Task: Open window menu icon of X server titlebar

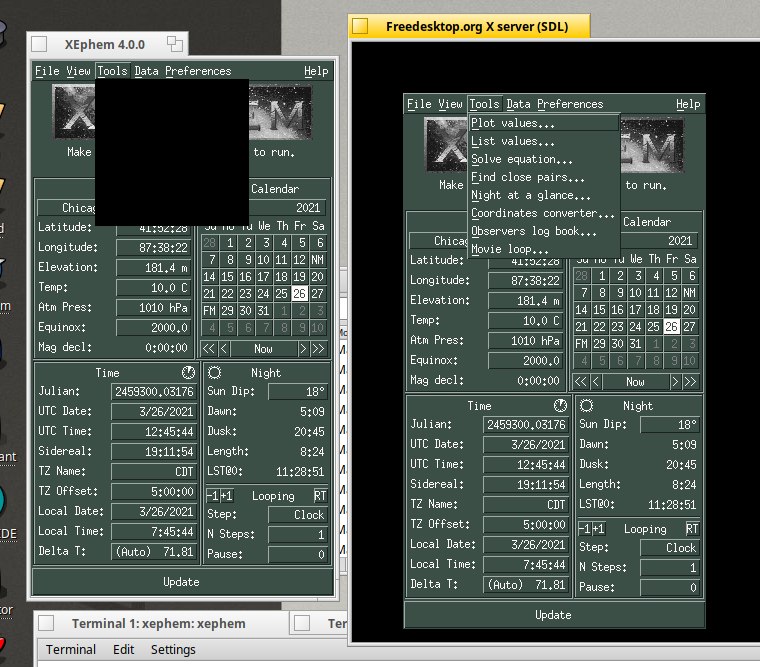Action: 360,26
